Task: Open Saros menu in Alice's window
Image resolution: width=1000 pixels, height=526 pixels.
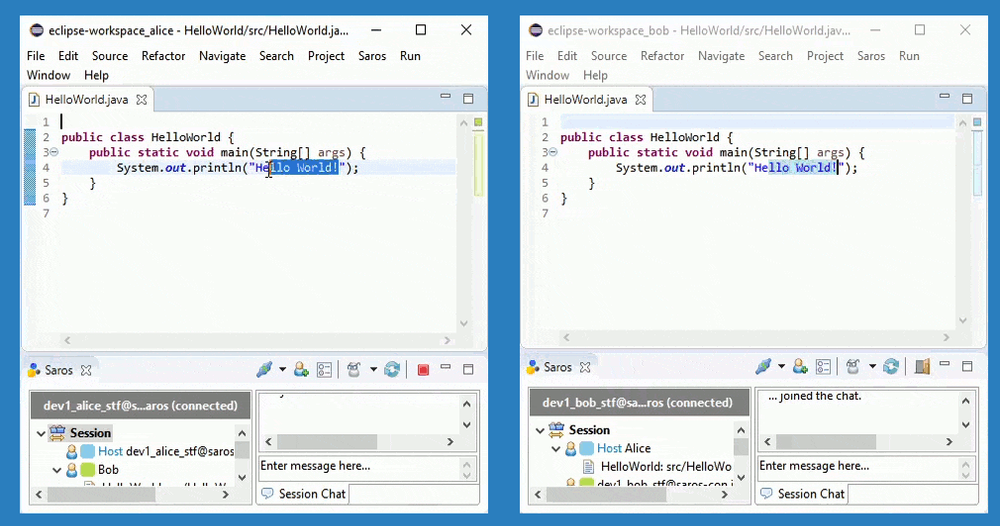Action: point(372,56)
